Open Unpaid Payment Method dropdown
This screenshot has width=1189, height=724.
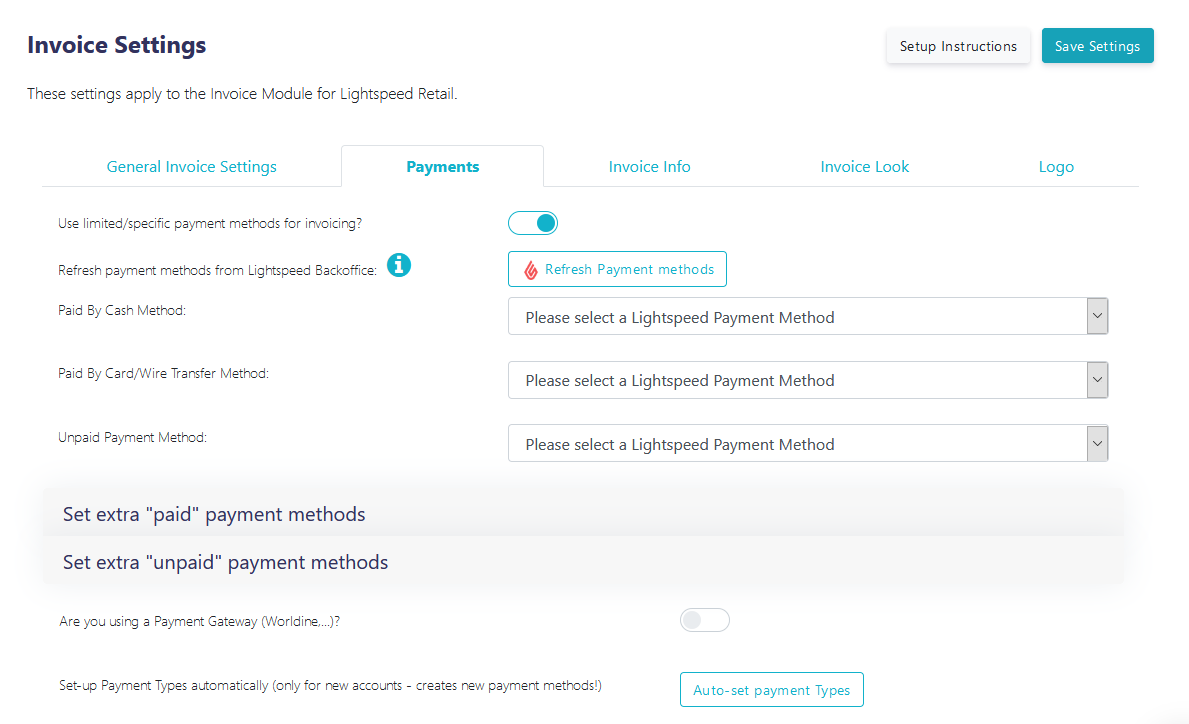[808, 443]
